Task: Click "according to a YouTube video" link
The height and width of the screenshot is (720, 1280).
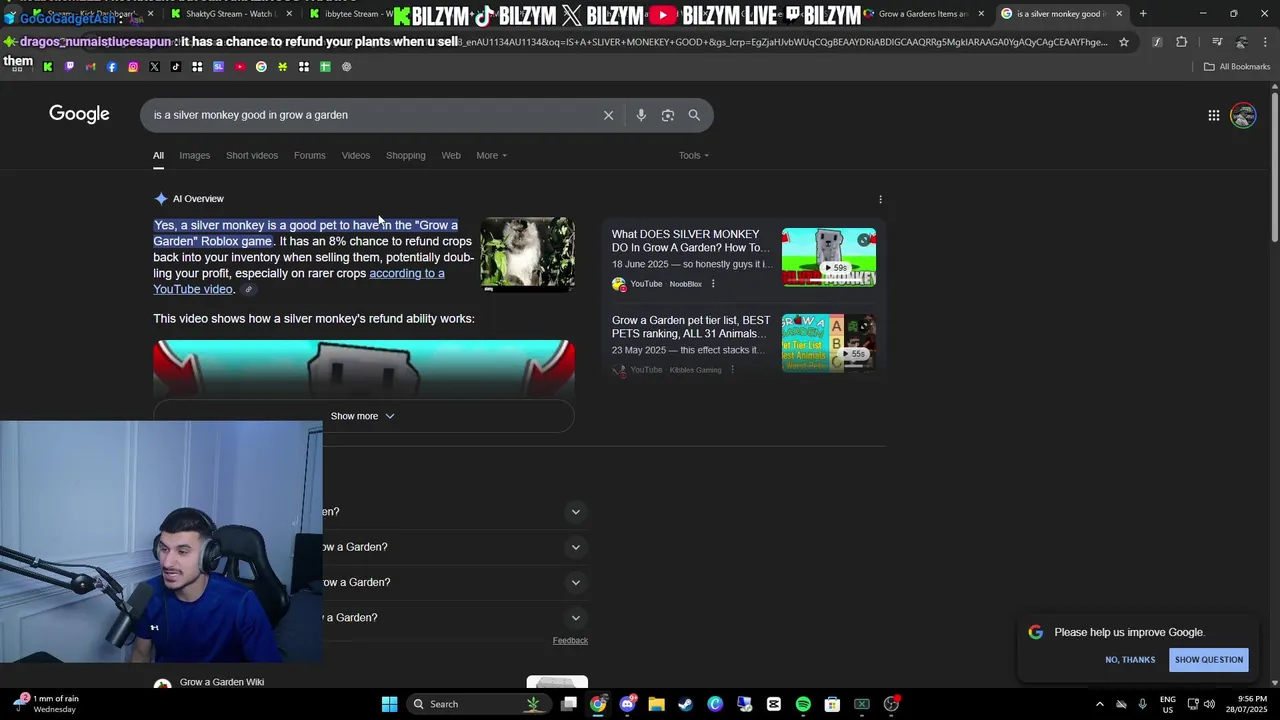Action: [299, 281]
